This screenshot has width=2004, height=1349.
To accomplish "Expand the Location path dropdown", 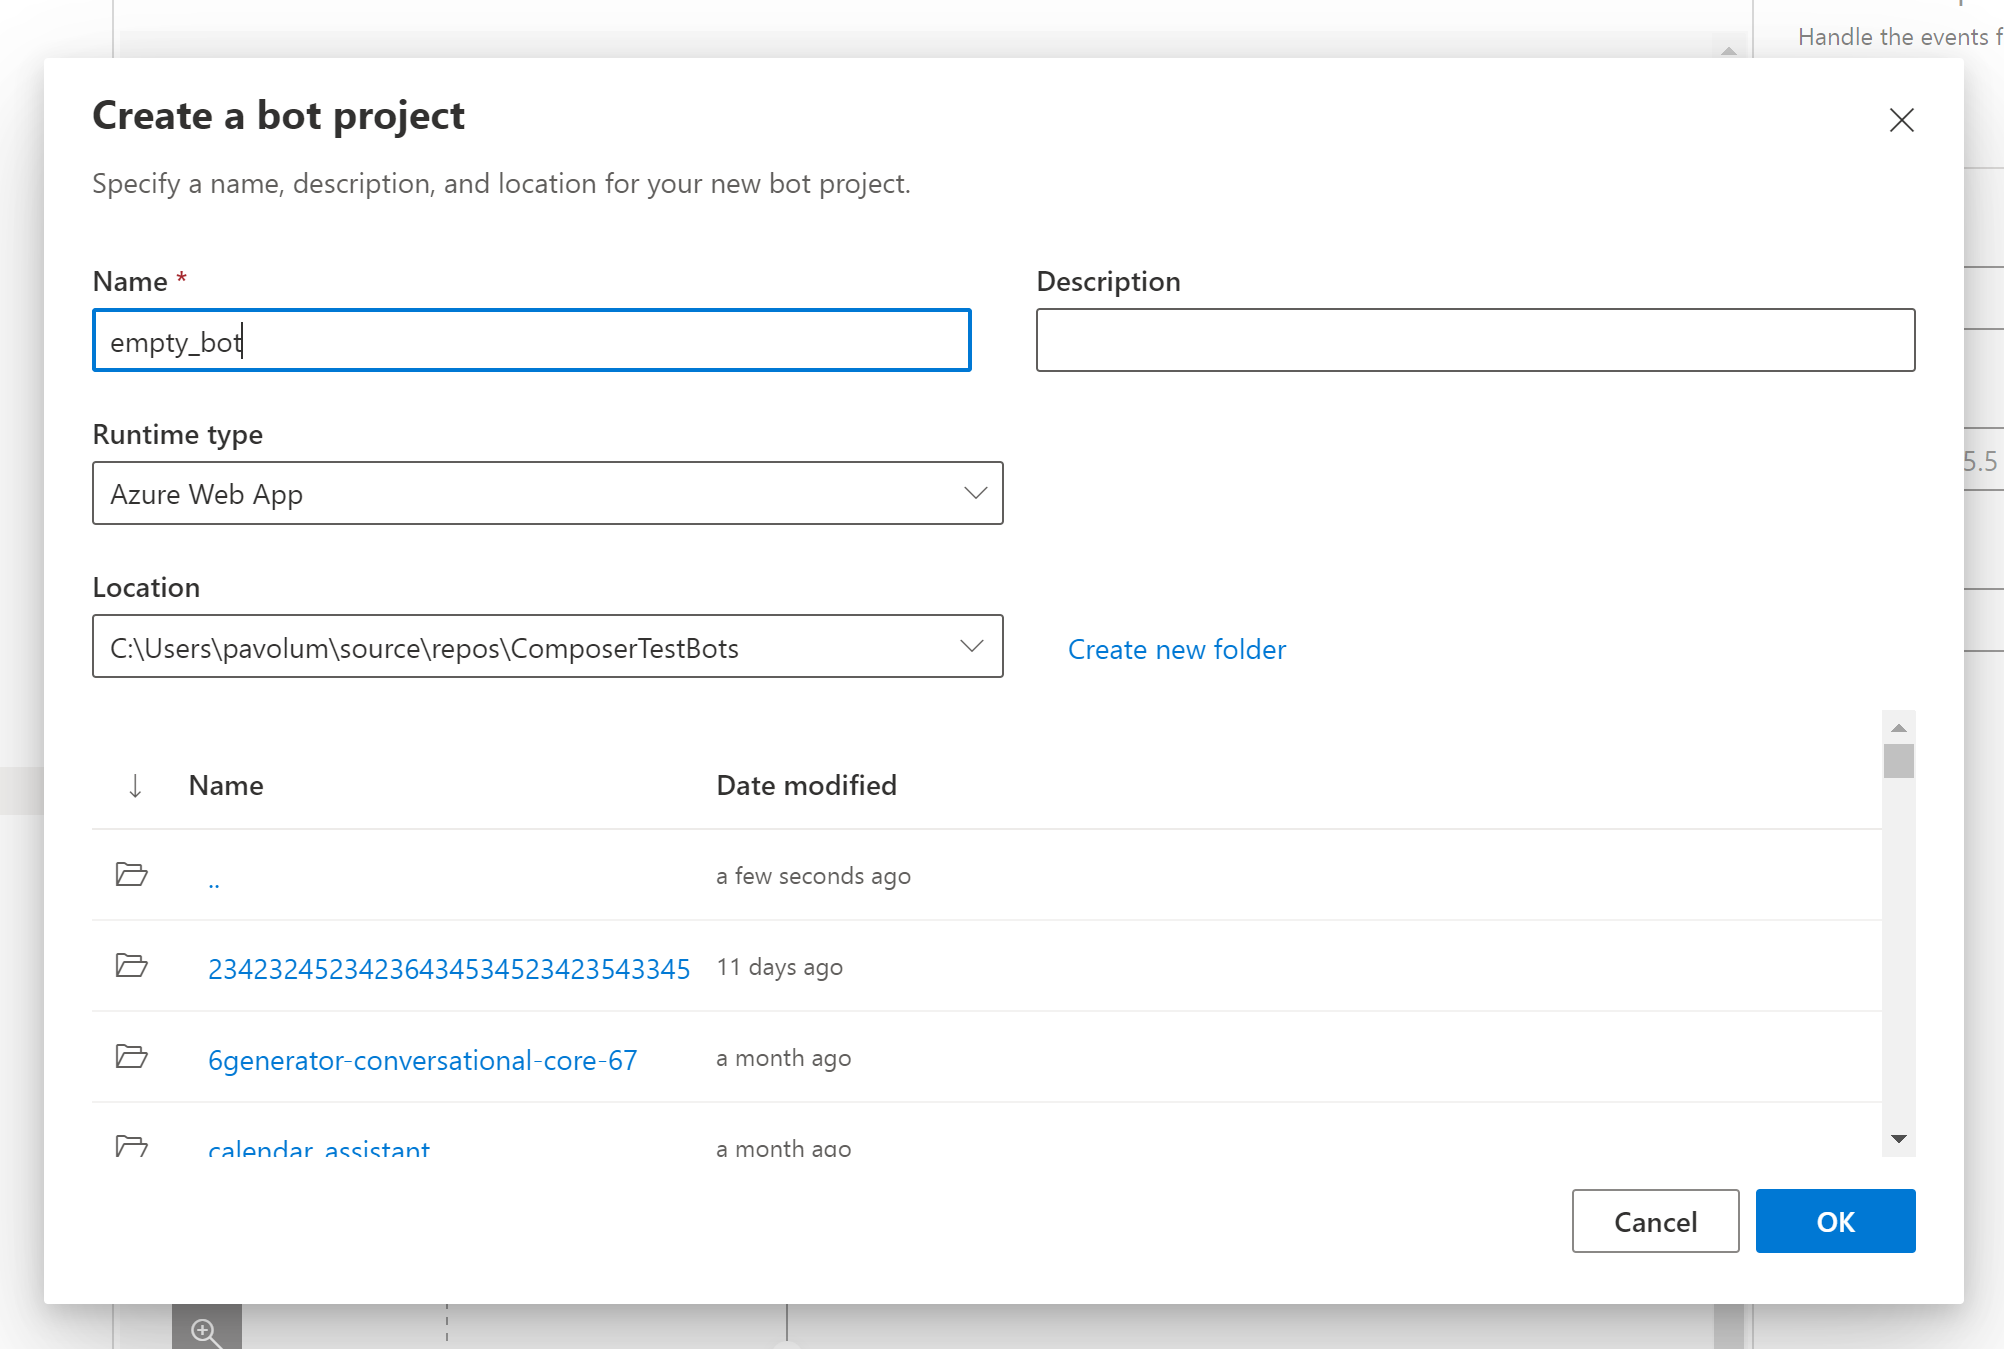I will click(x=971, y=646).
